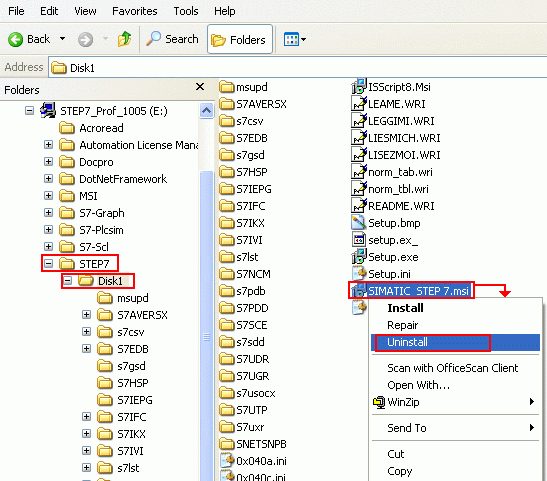The image size is (547, 481).
Task: Go up one folder level icon
Action: point(125,39)
